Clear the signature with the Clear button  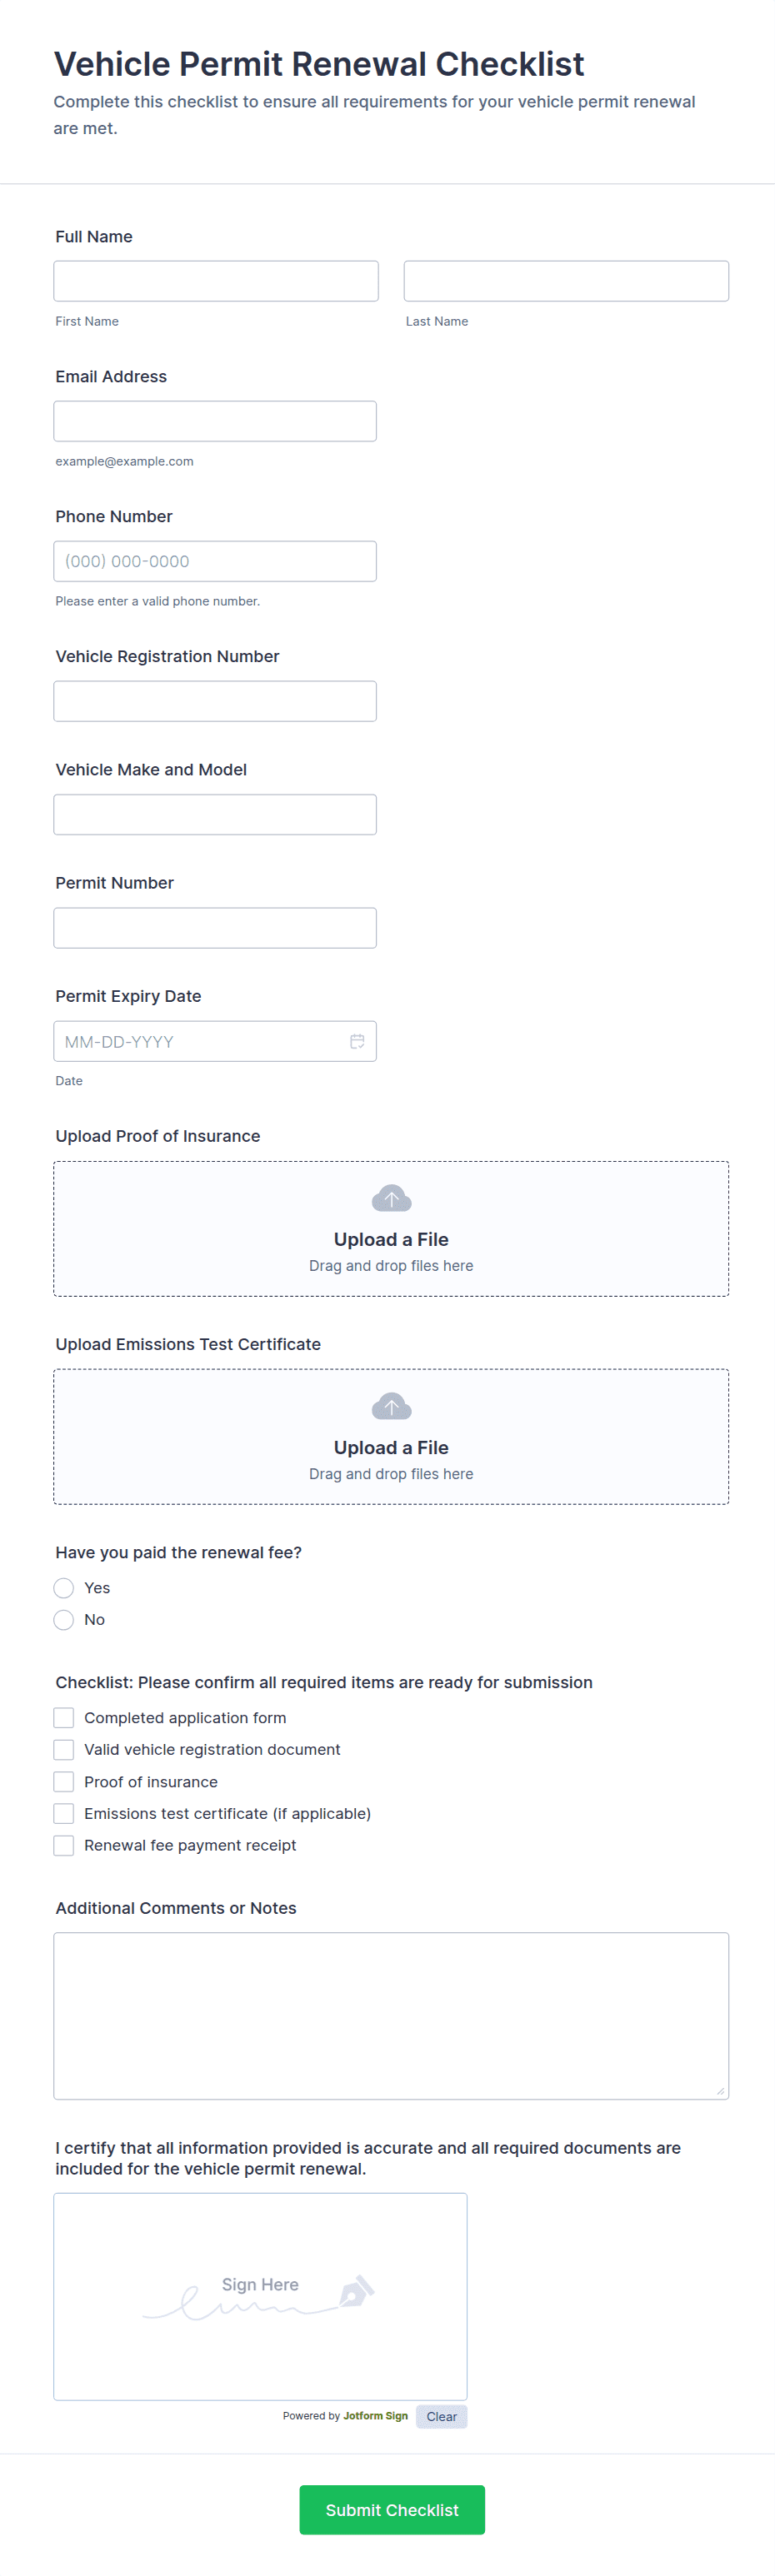tap(441, 2416)
